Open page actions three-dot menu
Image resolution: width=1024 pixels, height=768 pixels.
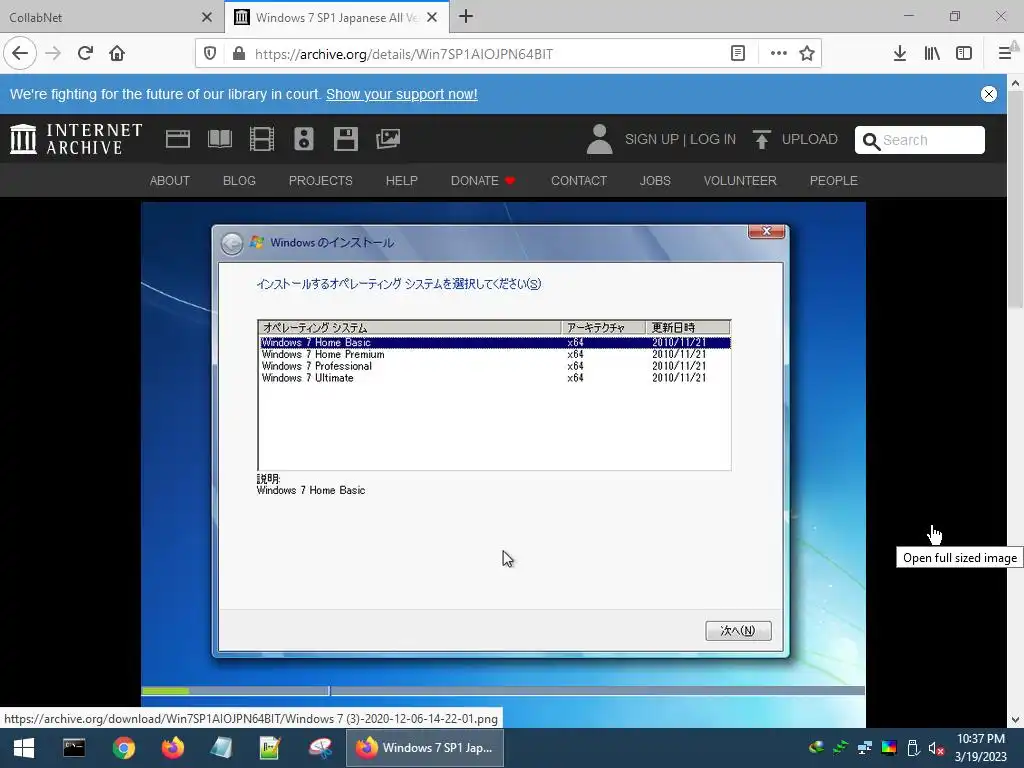pyautogui.click(x=778, y=54)
